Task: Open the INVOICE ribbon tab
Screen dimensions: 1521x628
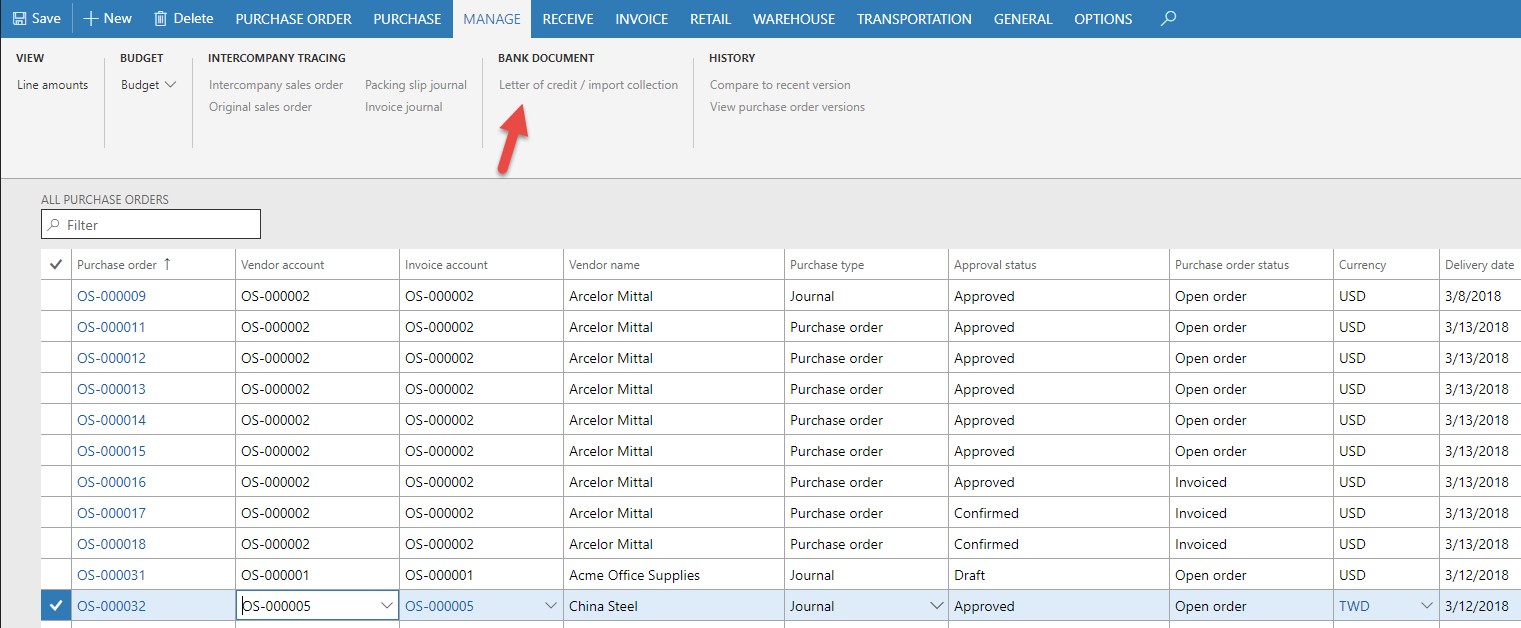Action: (x=641, y=19)
